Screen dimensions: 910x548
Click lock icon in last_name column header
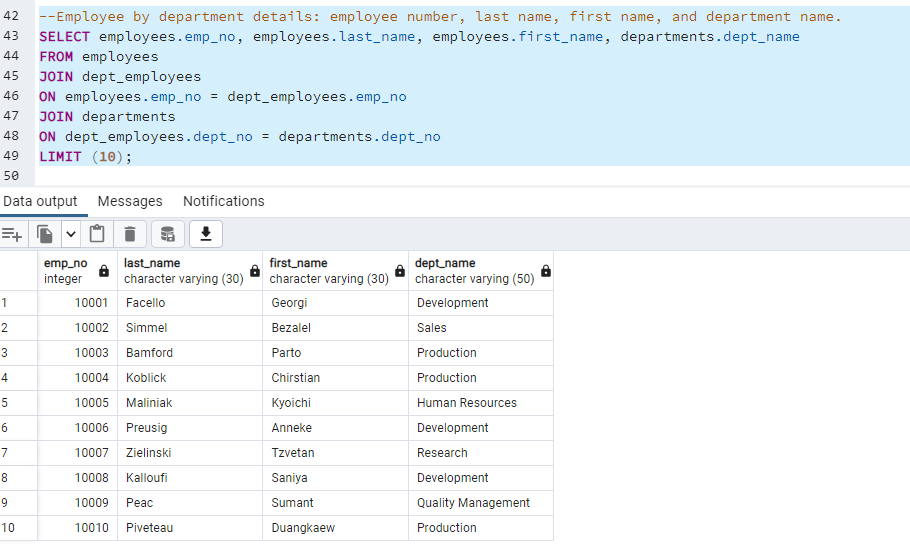coord(255,271)
